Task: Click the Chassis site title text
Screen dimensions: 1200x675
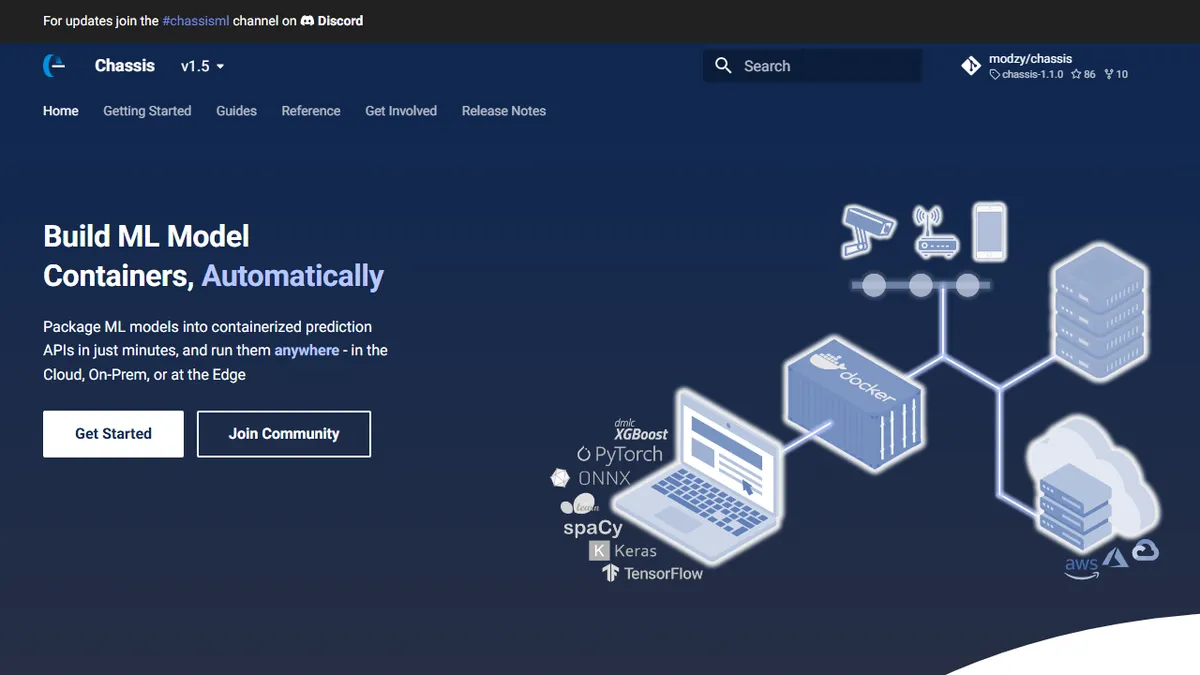Action: (125, 66)
